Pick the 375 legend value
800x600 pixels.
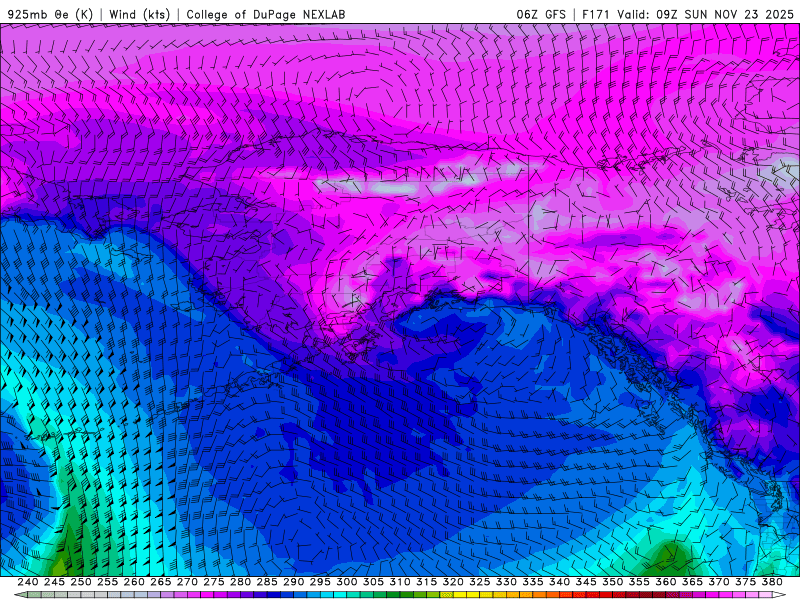(x=745, y=582)
